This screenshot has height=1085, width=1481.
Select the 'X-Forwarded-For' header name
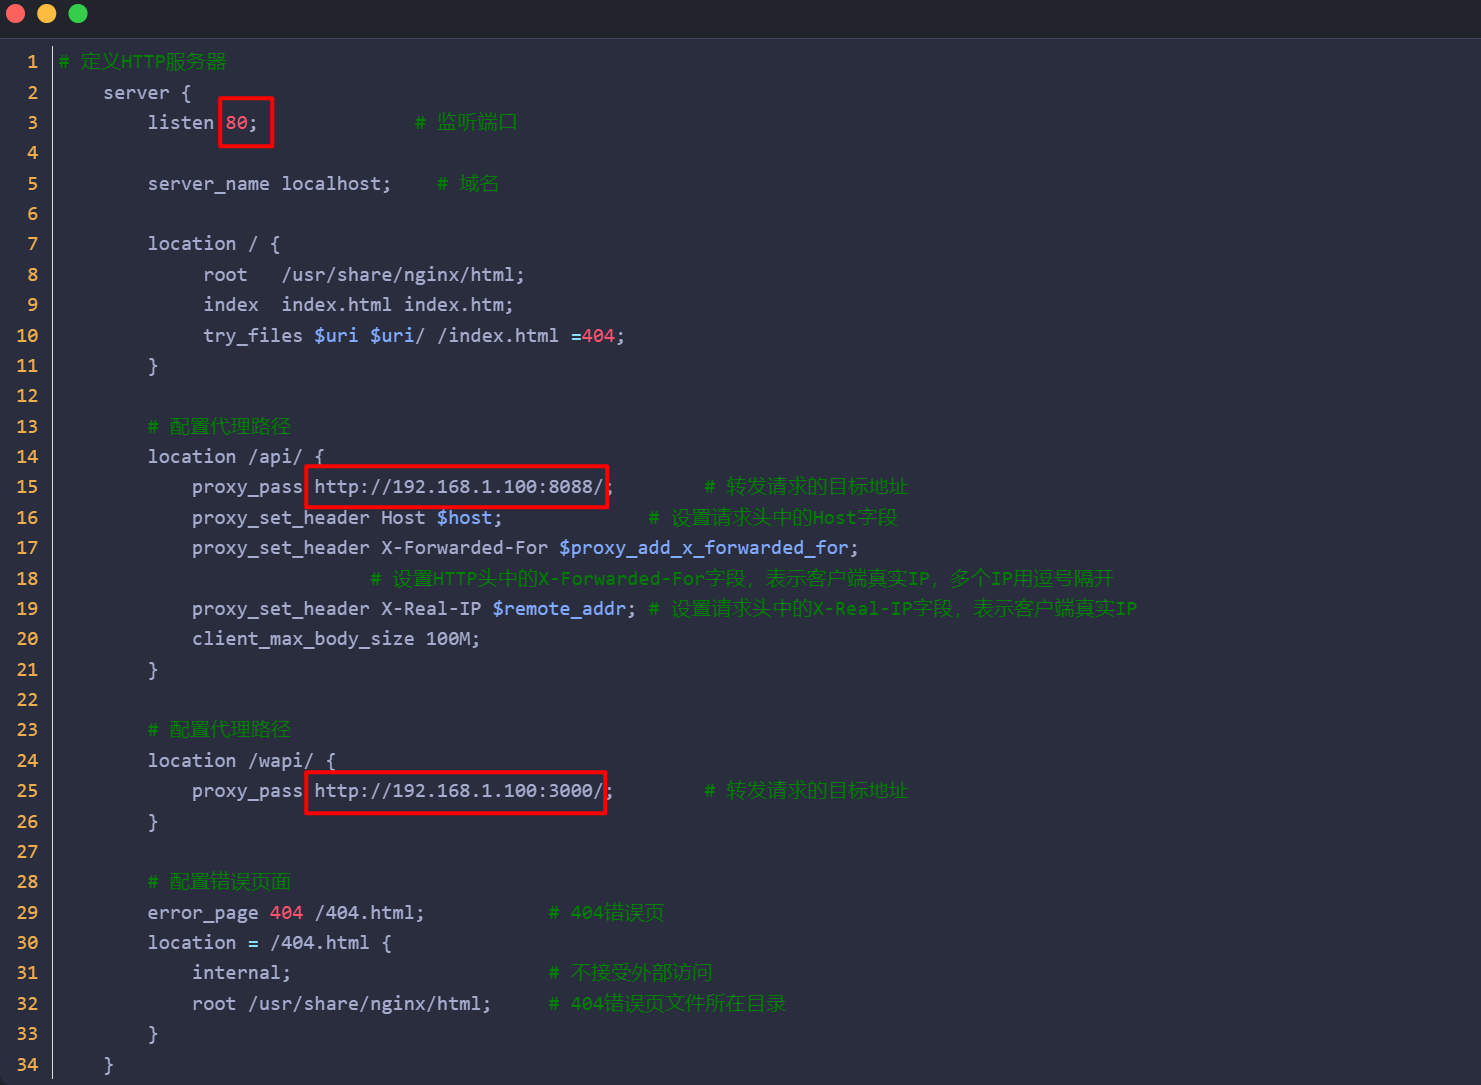click(464, 547)
